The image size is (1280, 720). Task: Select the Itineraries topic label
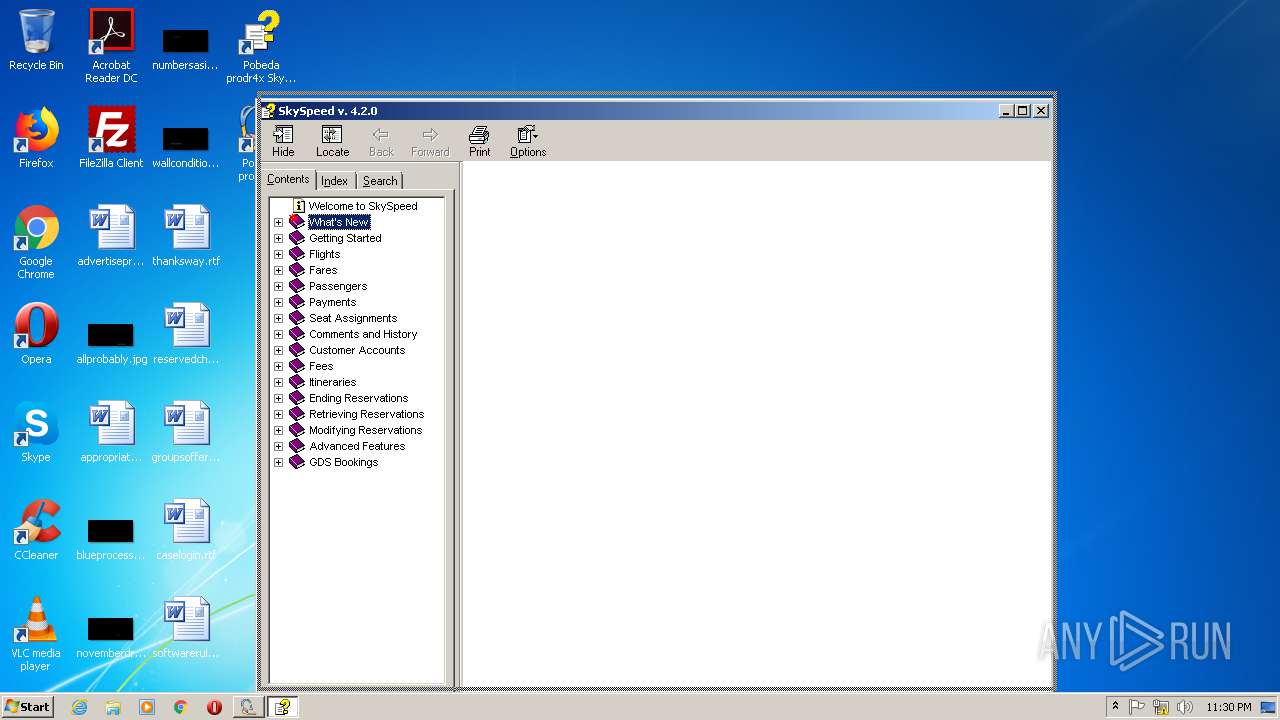point(332,382)
